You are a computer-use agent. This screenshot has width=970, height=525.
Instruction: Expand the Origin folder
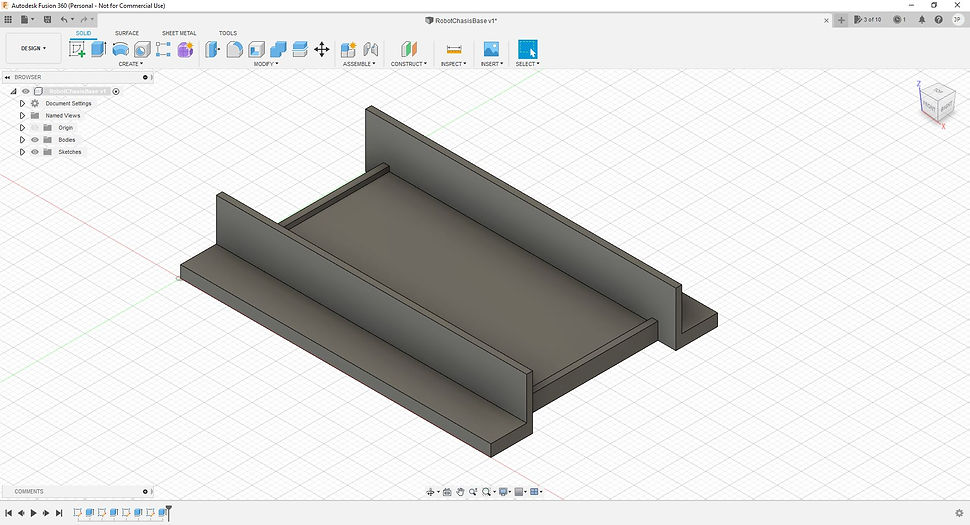(x=22, y=127)
